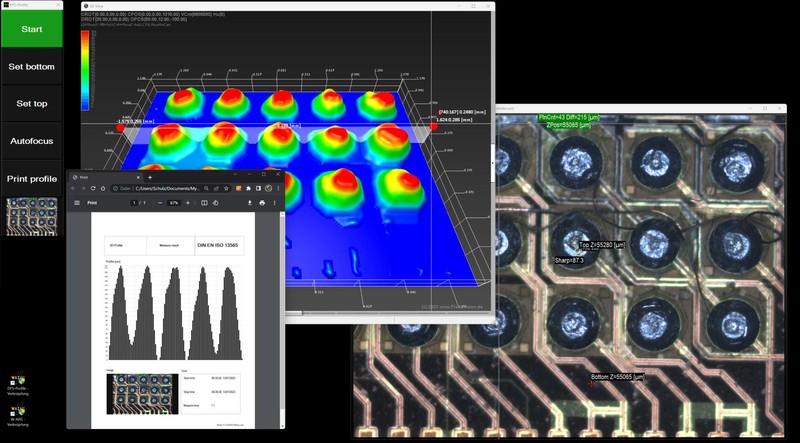Open a new browser tab

tap(150, 177)
